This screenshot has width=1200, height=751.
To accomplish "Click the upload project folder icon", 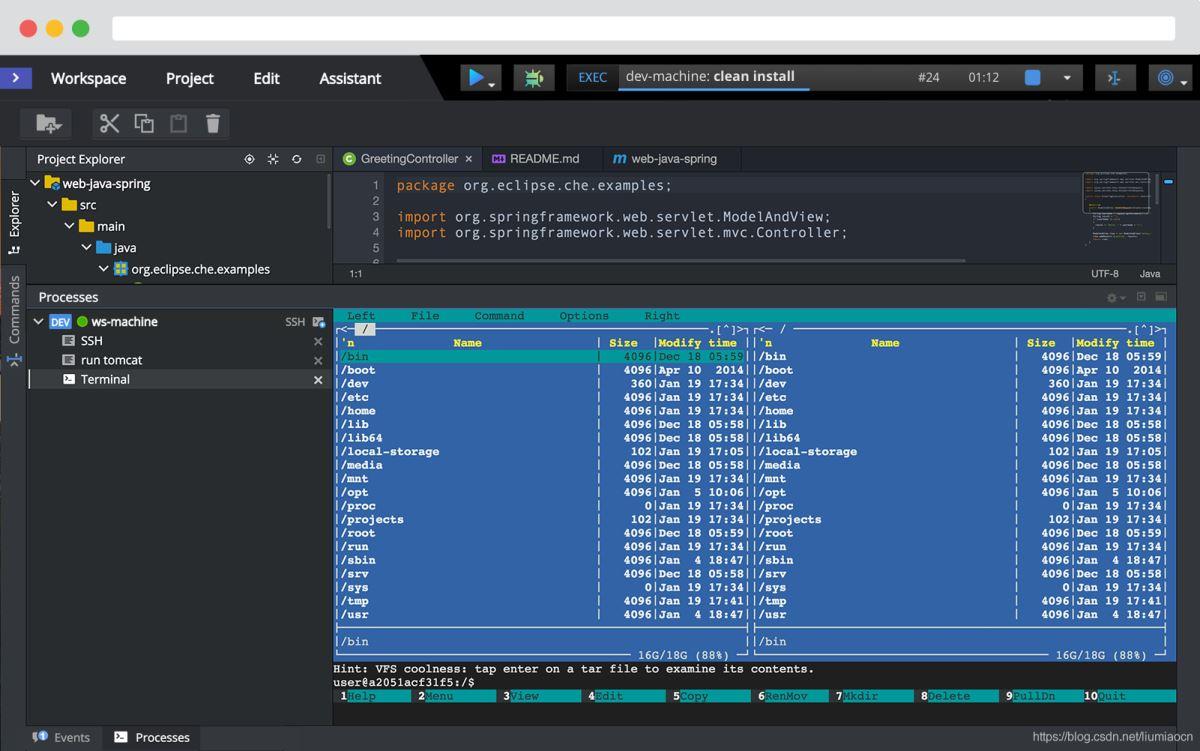I will pos(48,123).
